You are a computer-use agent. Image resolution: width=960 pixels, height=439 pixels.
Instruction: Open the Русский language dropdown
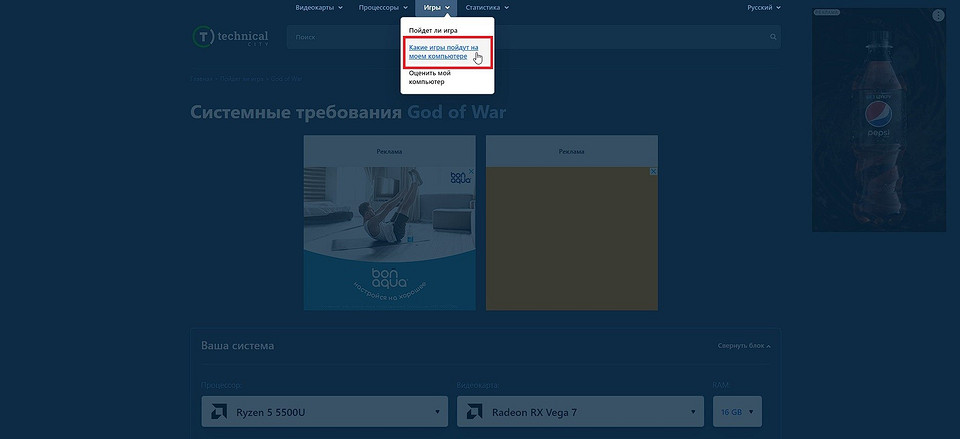click(x=763, y=7)
